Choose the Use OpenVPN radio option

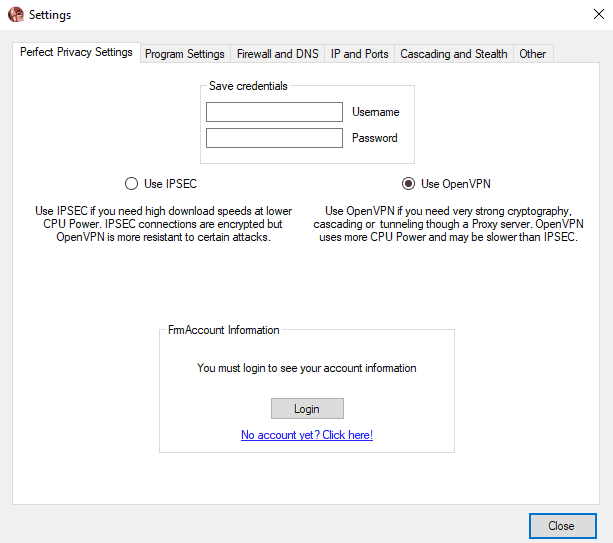(x=408, y=184)
